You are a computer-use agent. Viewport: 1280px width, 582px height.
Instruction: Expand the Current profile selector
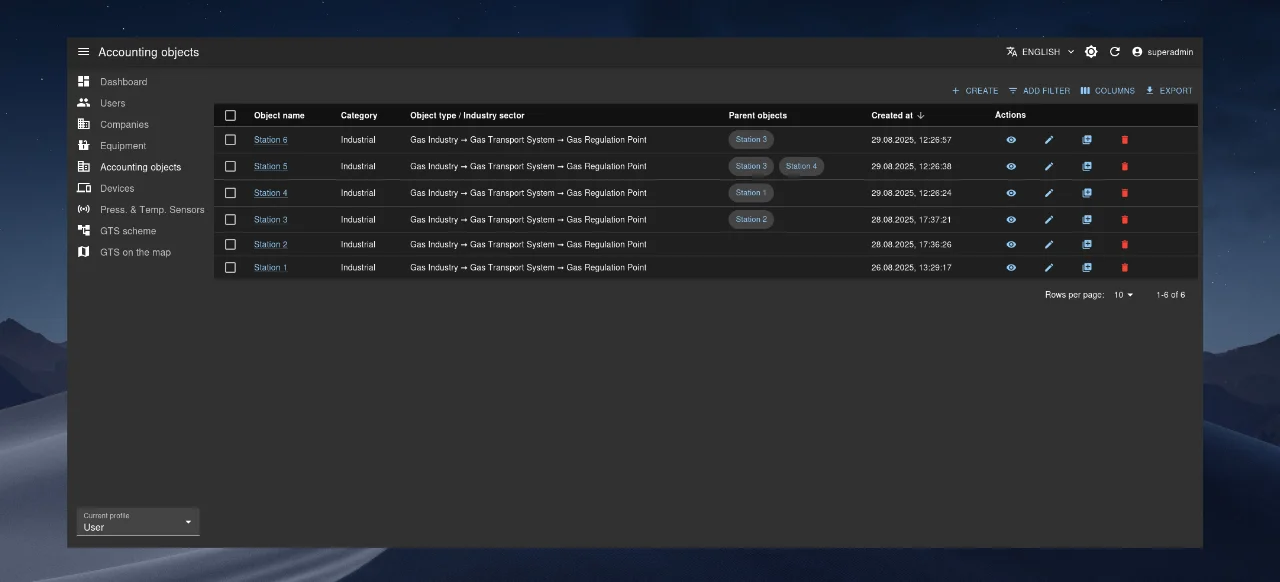pyautogui.click(x=138, y=522)
